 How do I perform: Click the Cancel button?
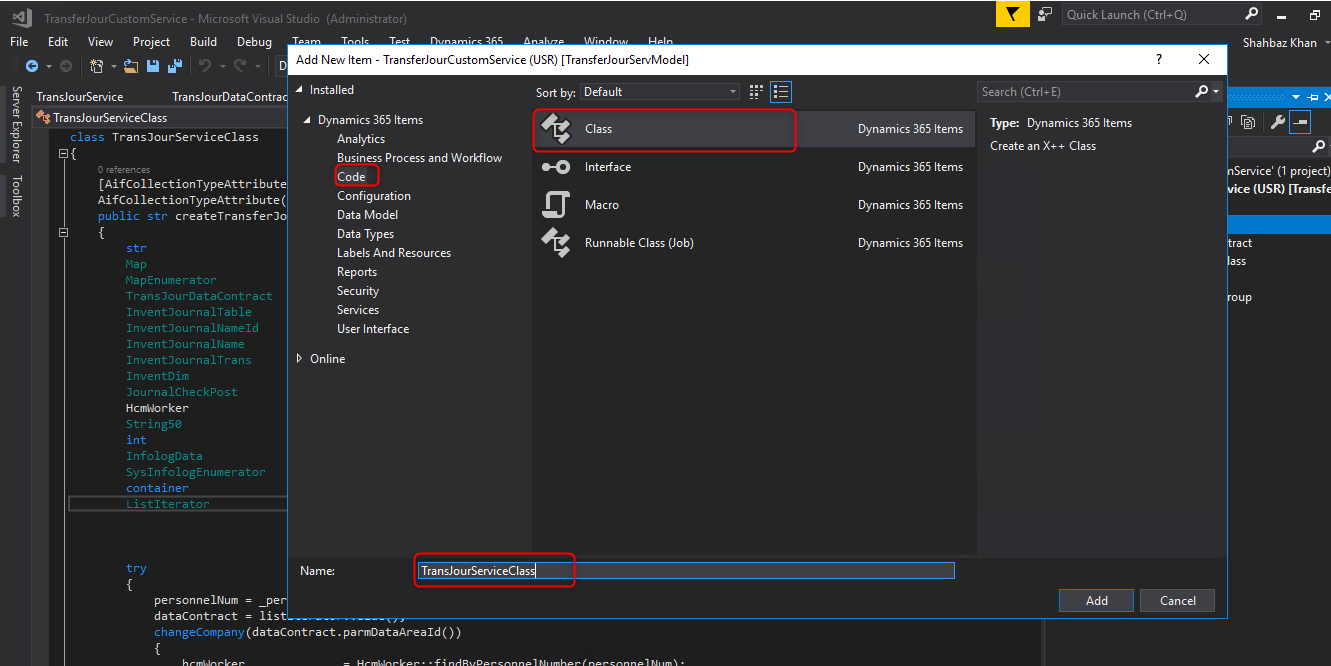[1177, 600]
